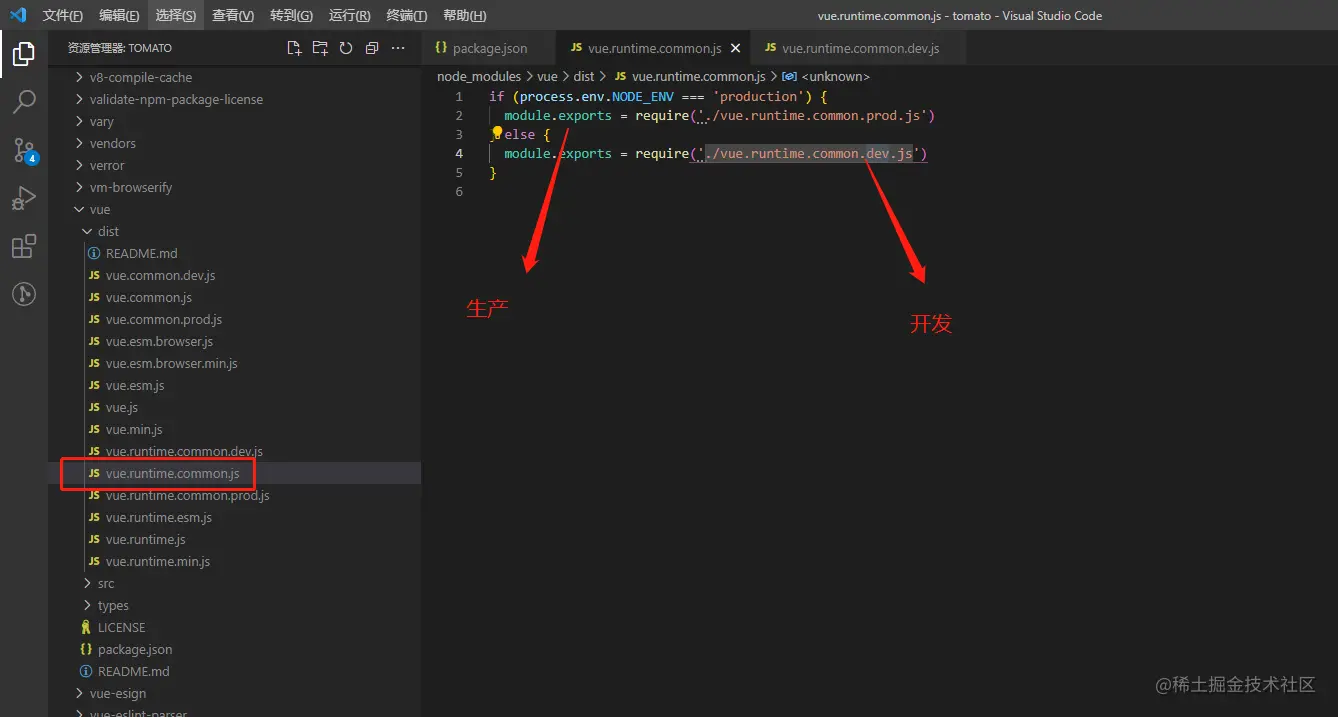Viewport: 1338px width, 717px height.
Task: Create a new folder in explorer
Action: point(320,48)
